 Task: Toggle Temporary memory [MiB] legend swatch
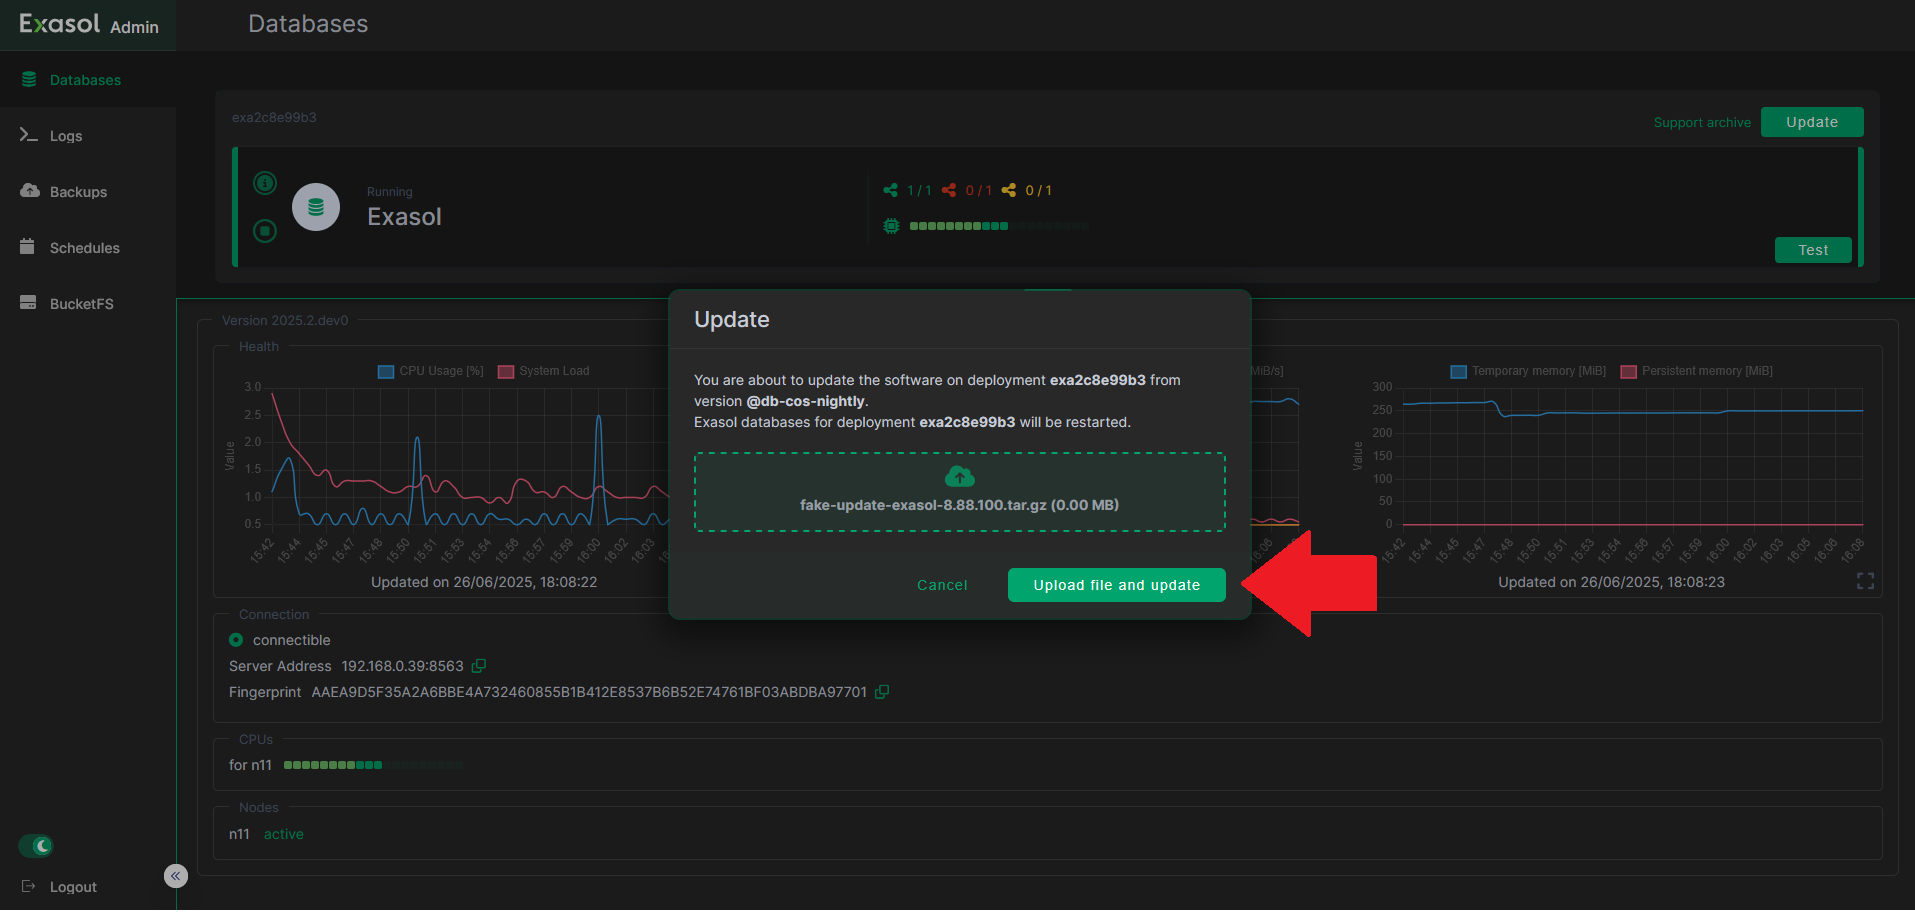[1459, 372]
